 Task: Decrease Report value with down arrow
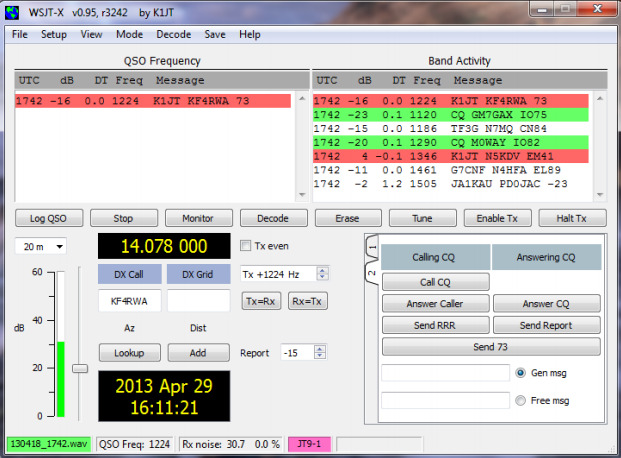[x=320, y=356]
